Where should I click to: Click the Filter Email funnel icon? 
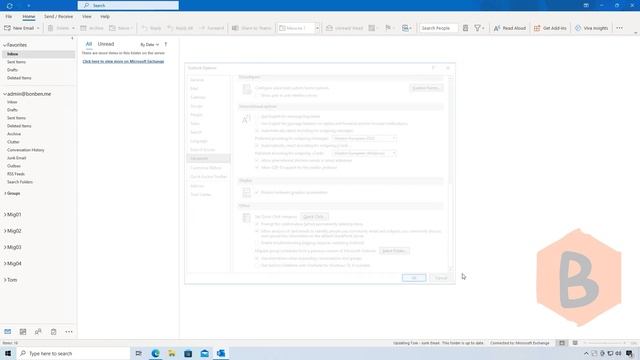point(477,28)
